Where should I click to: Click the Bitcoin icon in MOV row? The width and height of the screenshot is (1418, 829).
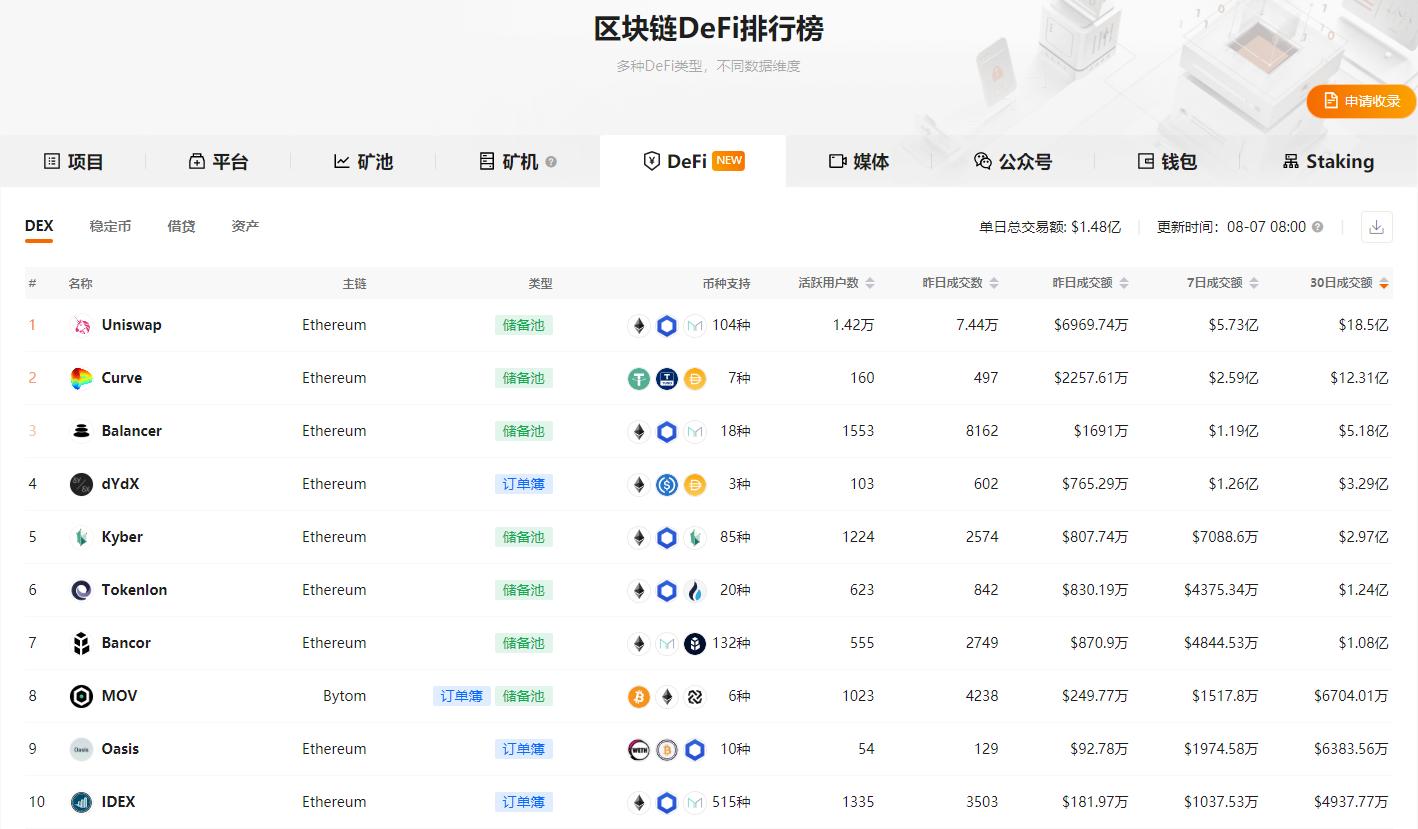639,696
